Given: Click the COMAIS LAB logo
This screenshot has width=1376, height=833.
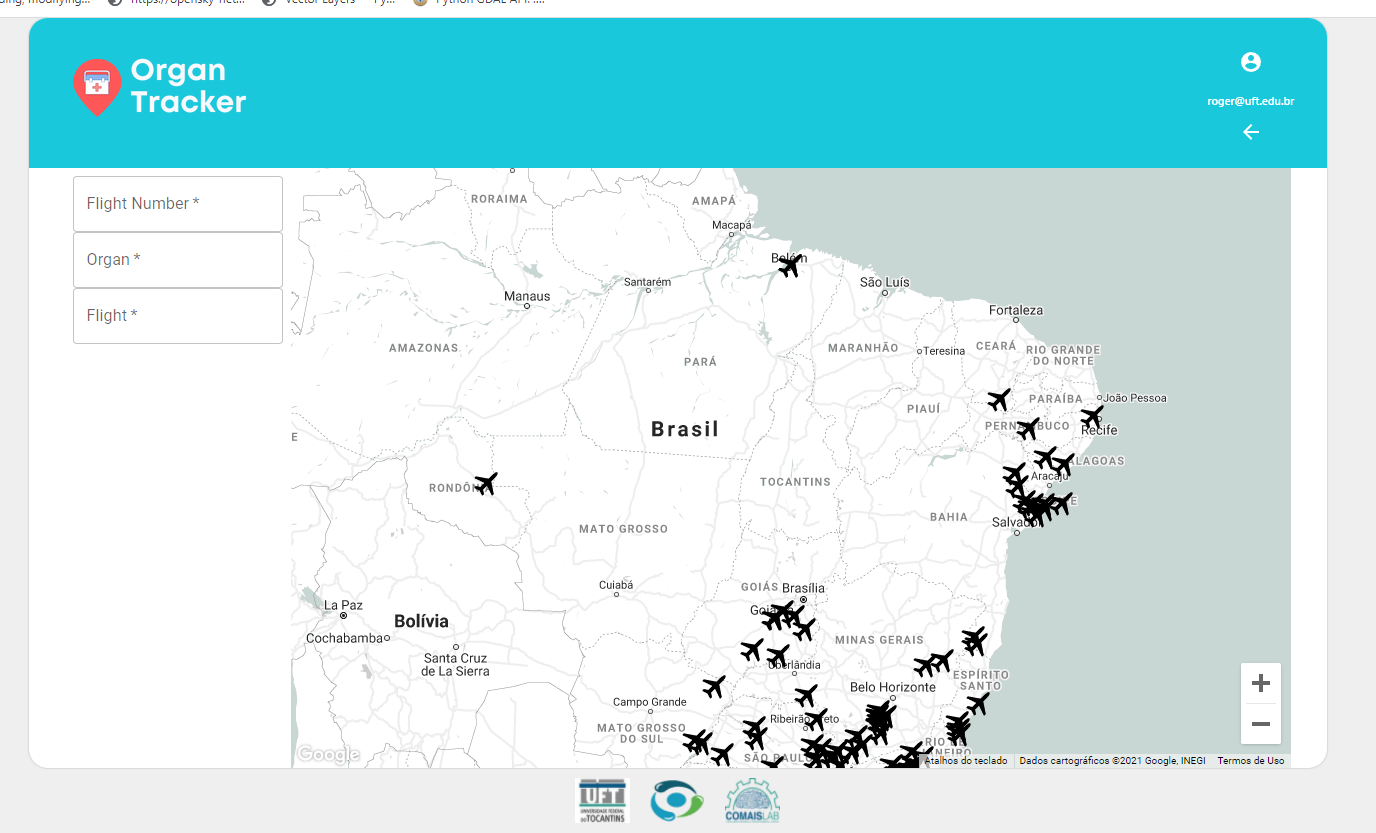Looking at the screenshot, I should coord(751,801).
